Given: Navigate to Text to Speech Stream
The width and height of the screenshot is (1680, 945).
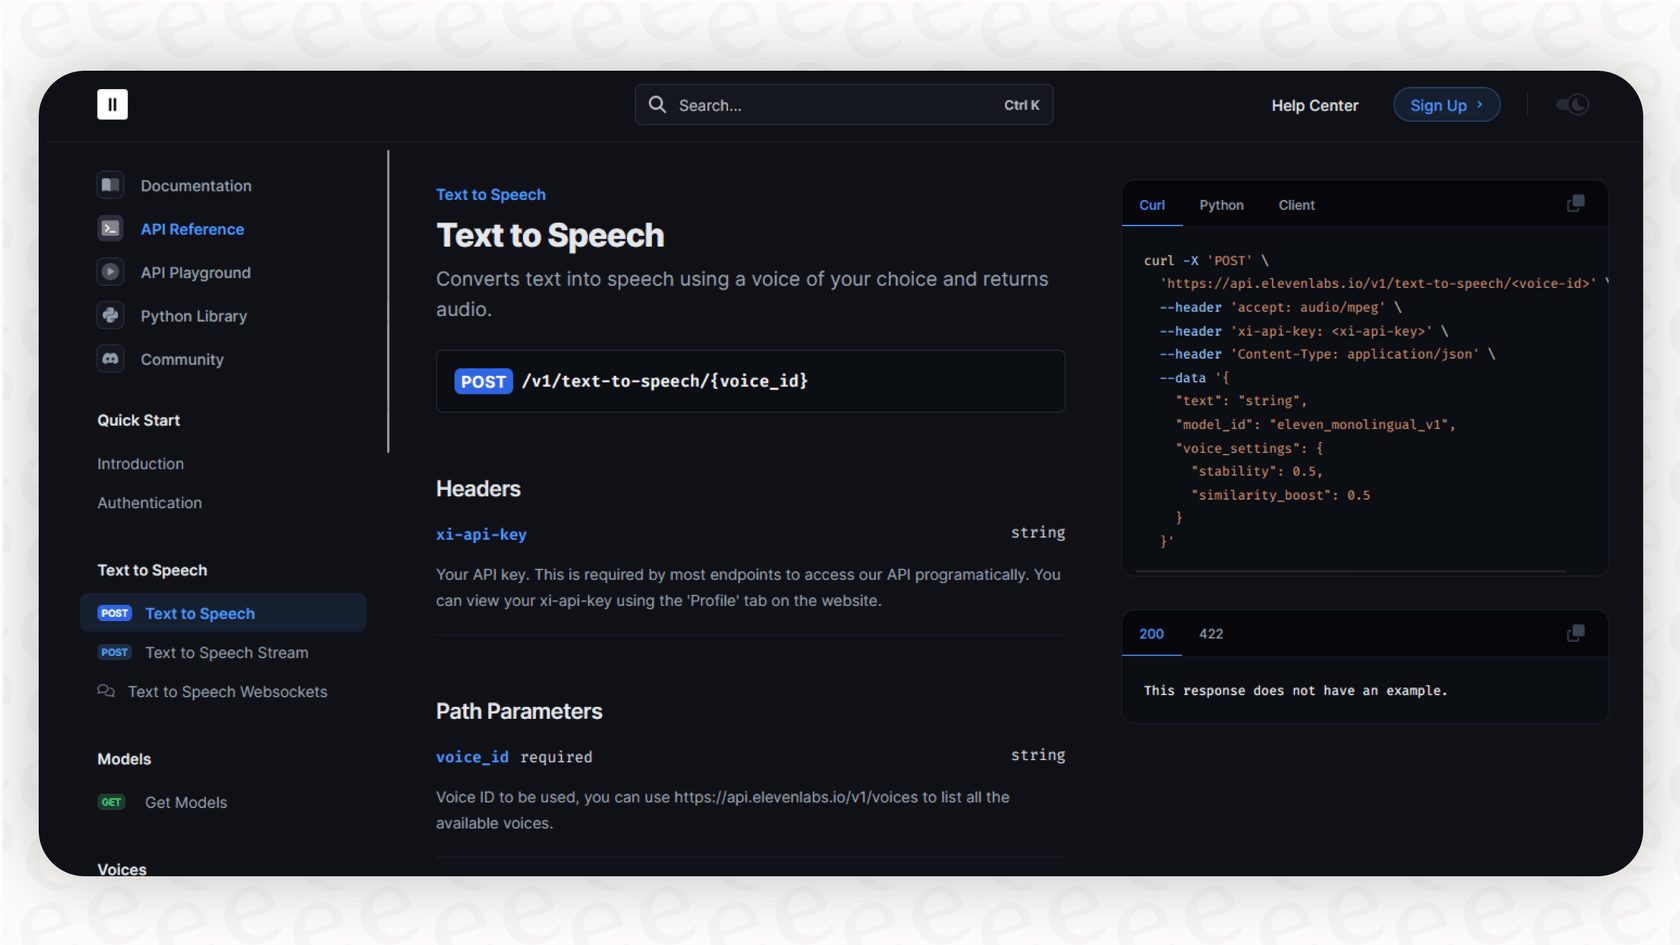Looking at the screenshot, I should pyautogui.click(x=226, y=652).
